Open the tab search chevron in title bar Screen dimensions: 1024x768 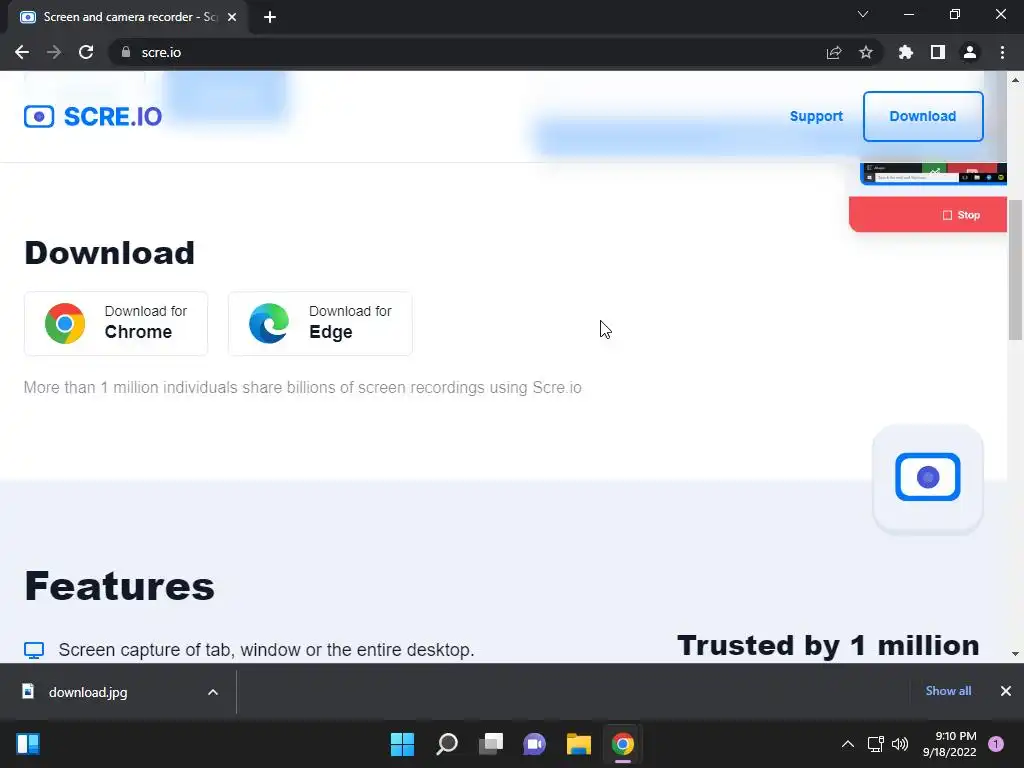pos(863,14)
